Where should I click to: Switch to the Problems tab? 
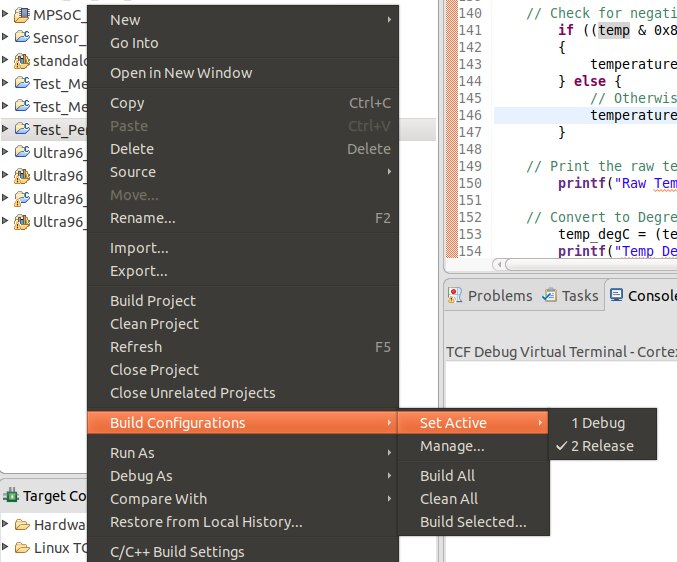click(490, 296)
